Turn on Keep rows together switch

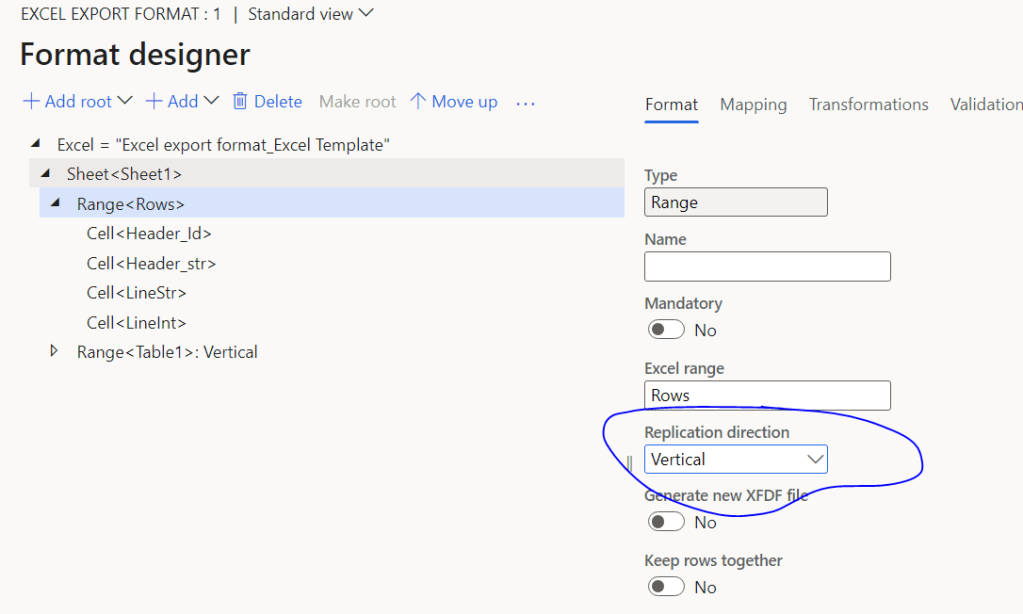[x=666, y=587]
